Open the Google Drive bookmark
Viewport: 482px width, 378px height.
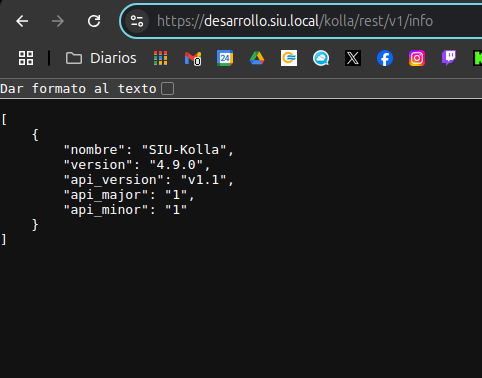click(257, 58)
